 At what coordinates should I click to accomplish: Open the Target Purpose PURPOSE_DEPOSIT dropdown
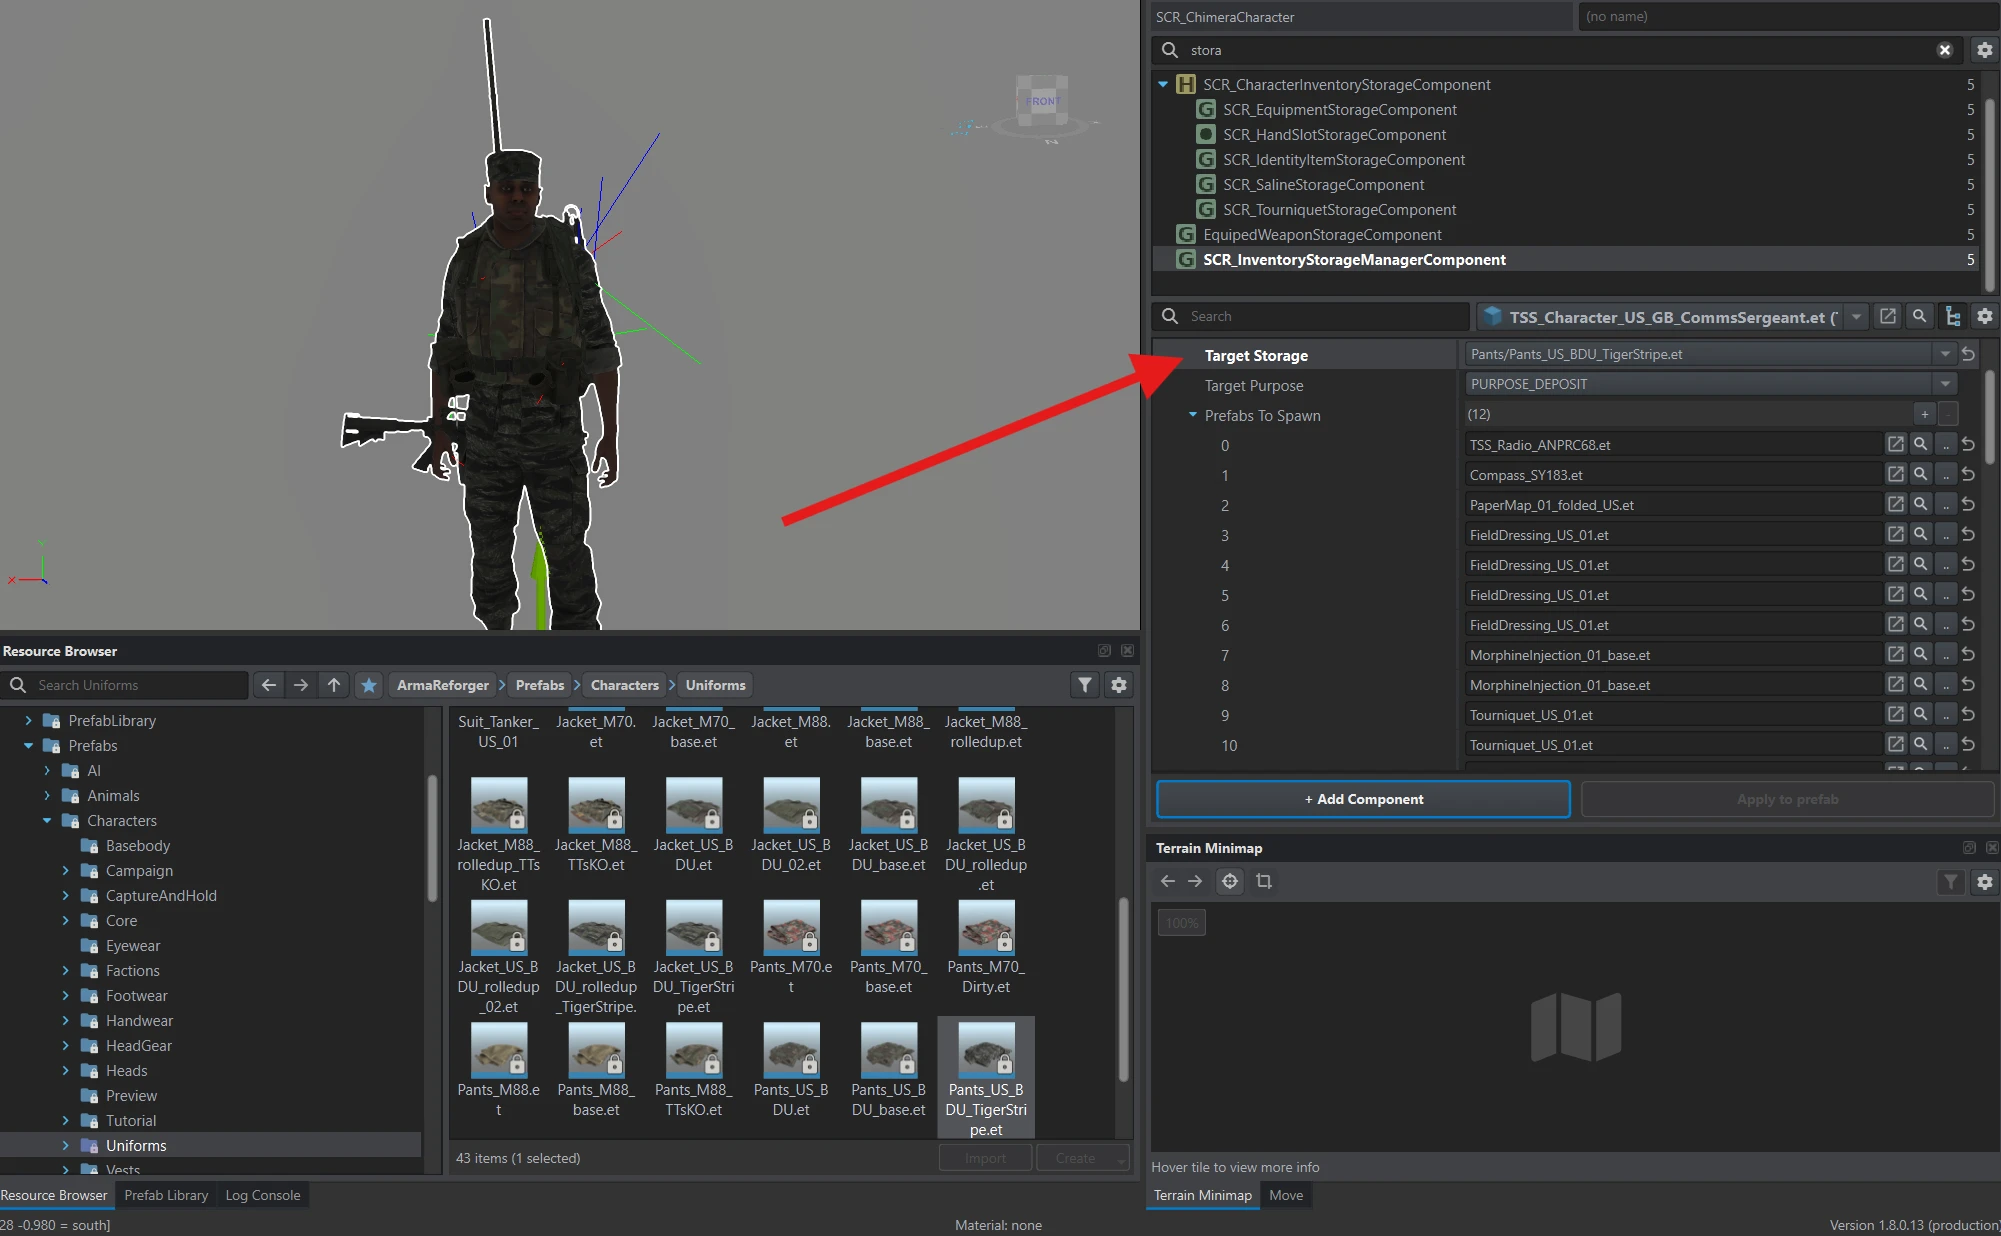(1944, 384)
